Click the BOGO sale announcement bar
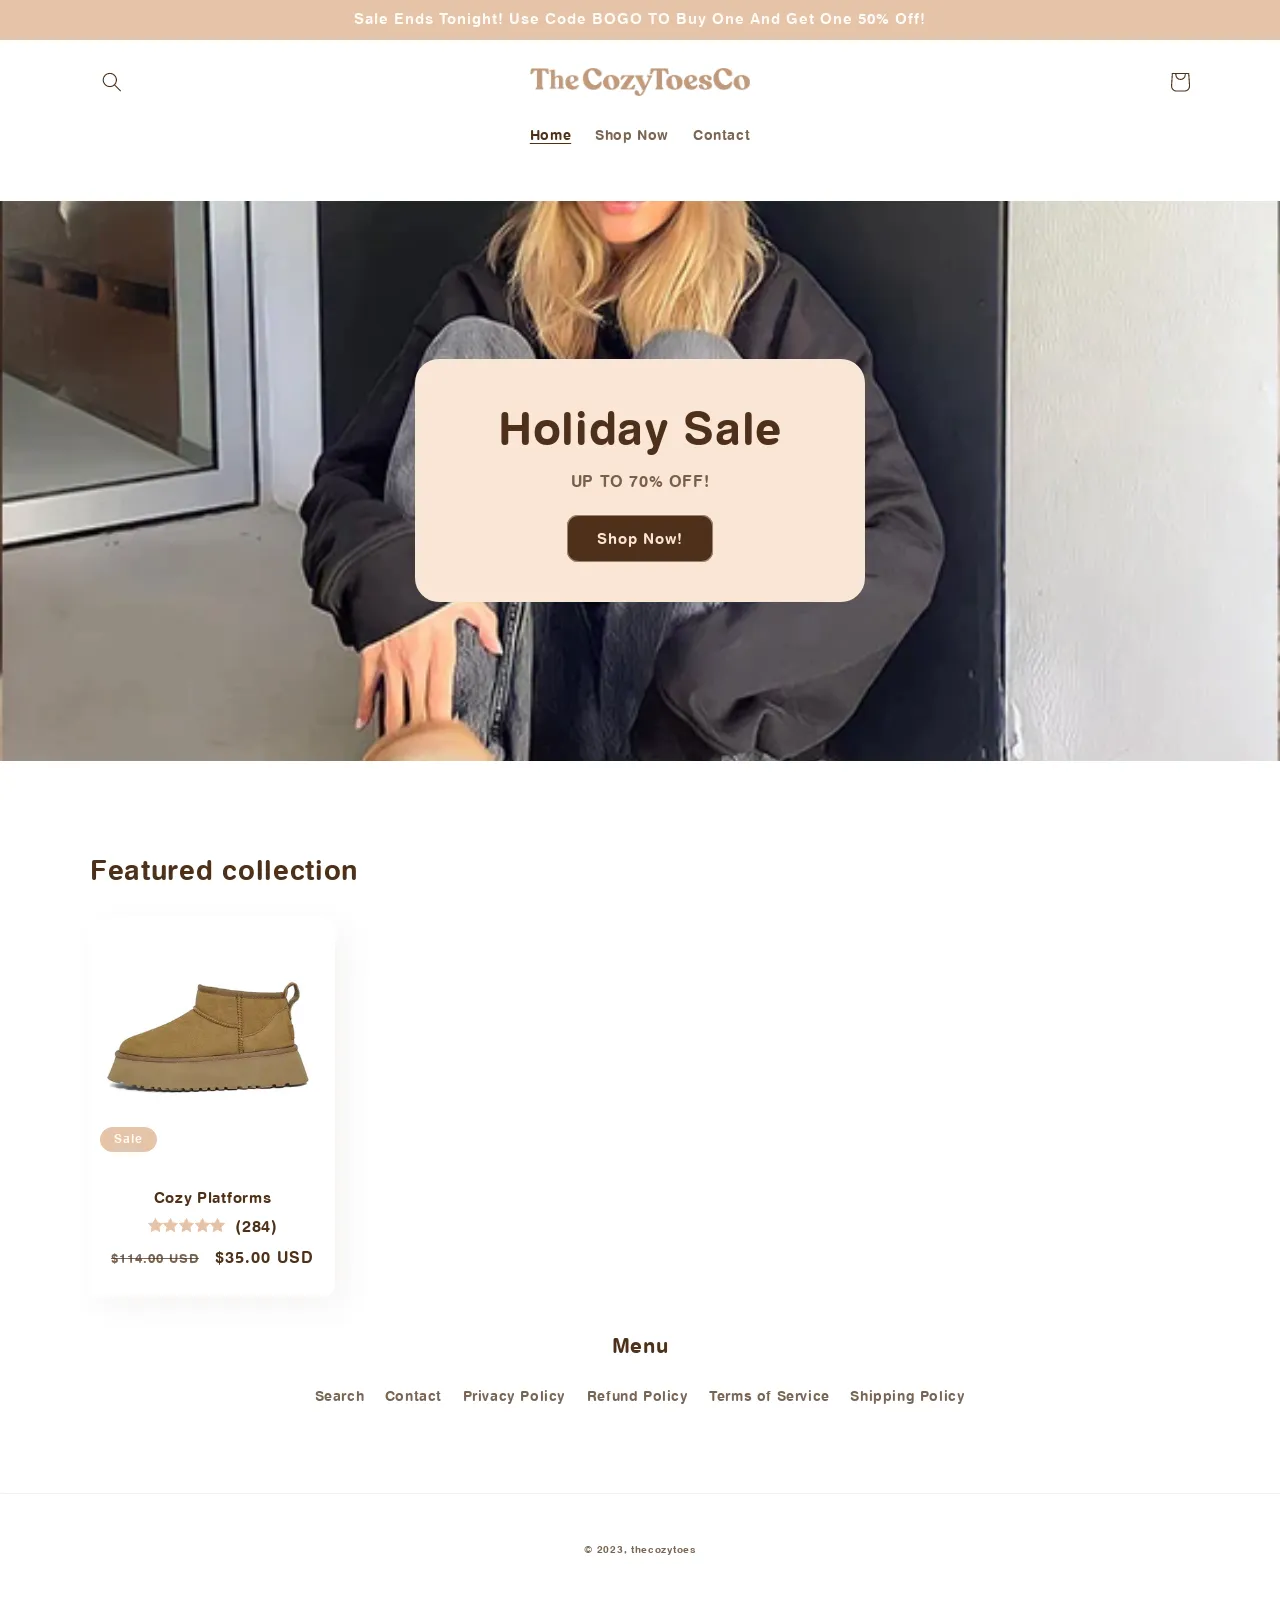This screenshot has width=1280, height=1607. click(x=640, y=19)
